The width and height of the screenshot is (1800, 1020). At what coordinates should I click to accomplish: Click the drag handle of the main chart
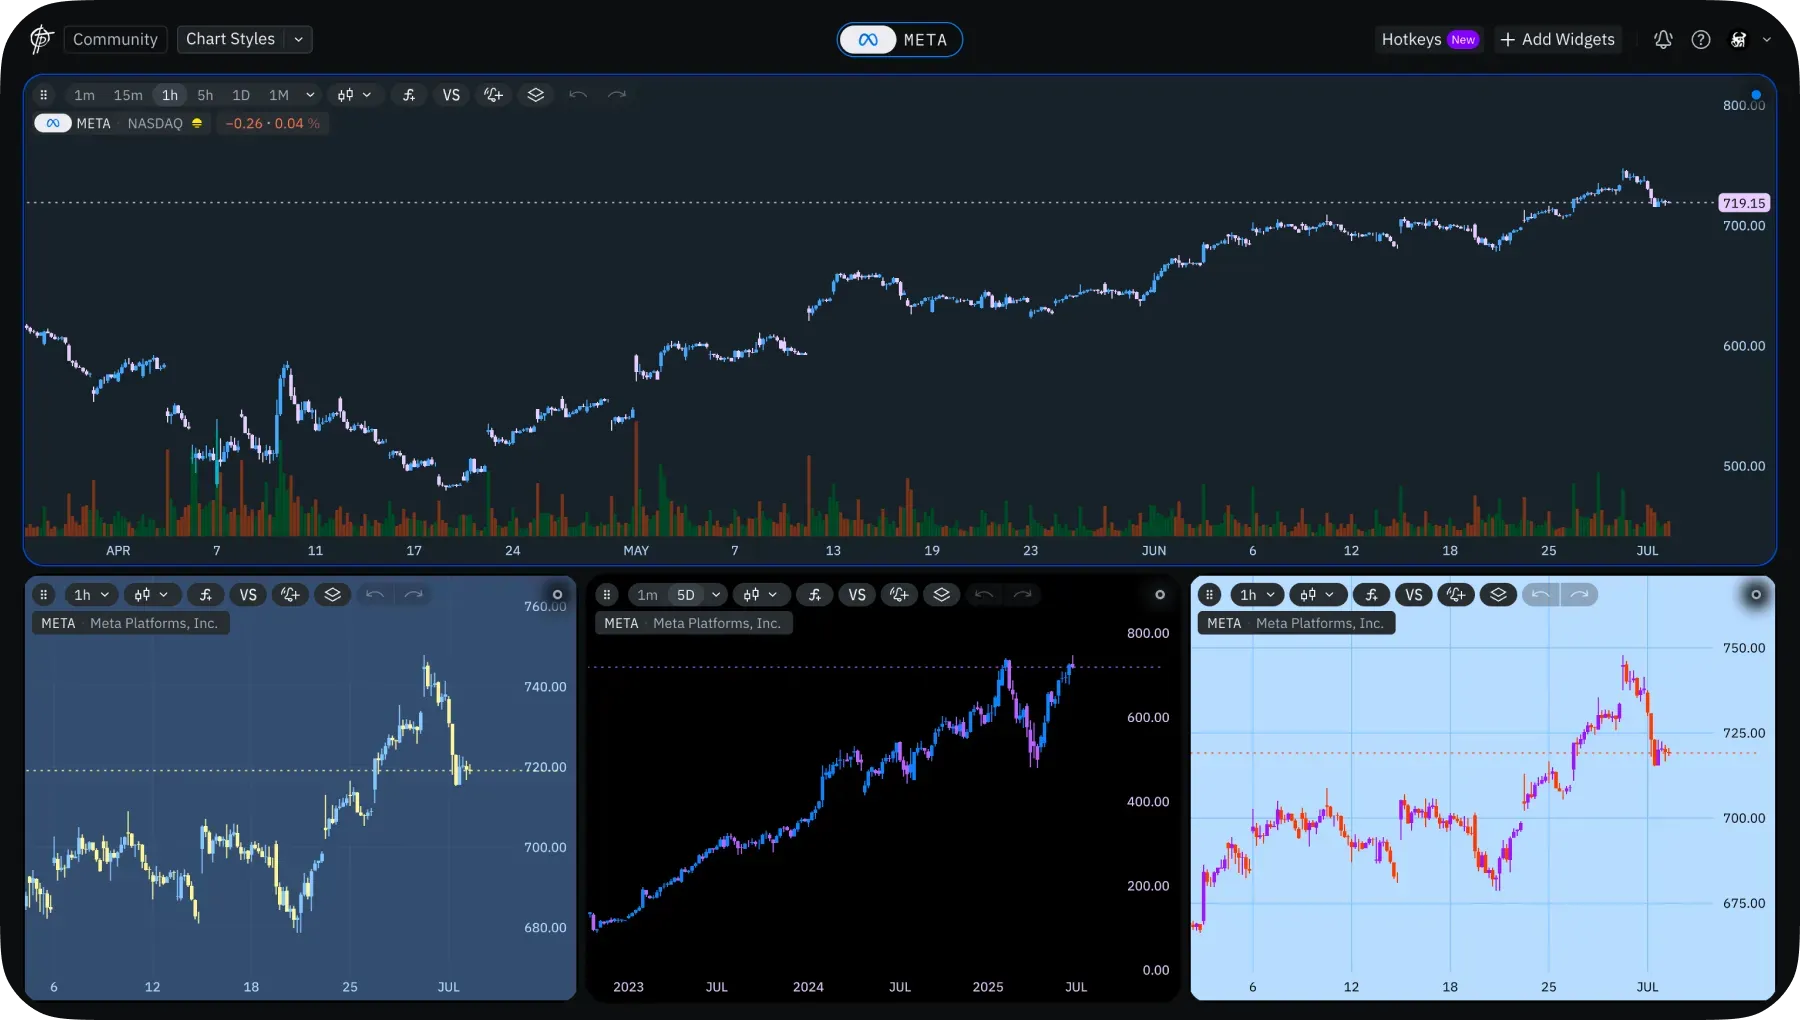pyautogui.click(x=44, y=95)
